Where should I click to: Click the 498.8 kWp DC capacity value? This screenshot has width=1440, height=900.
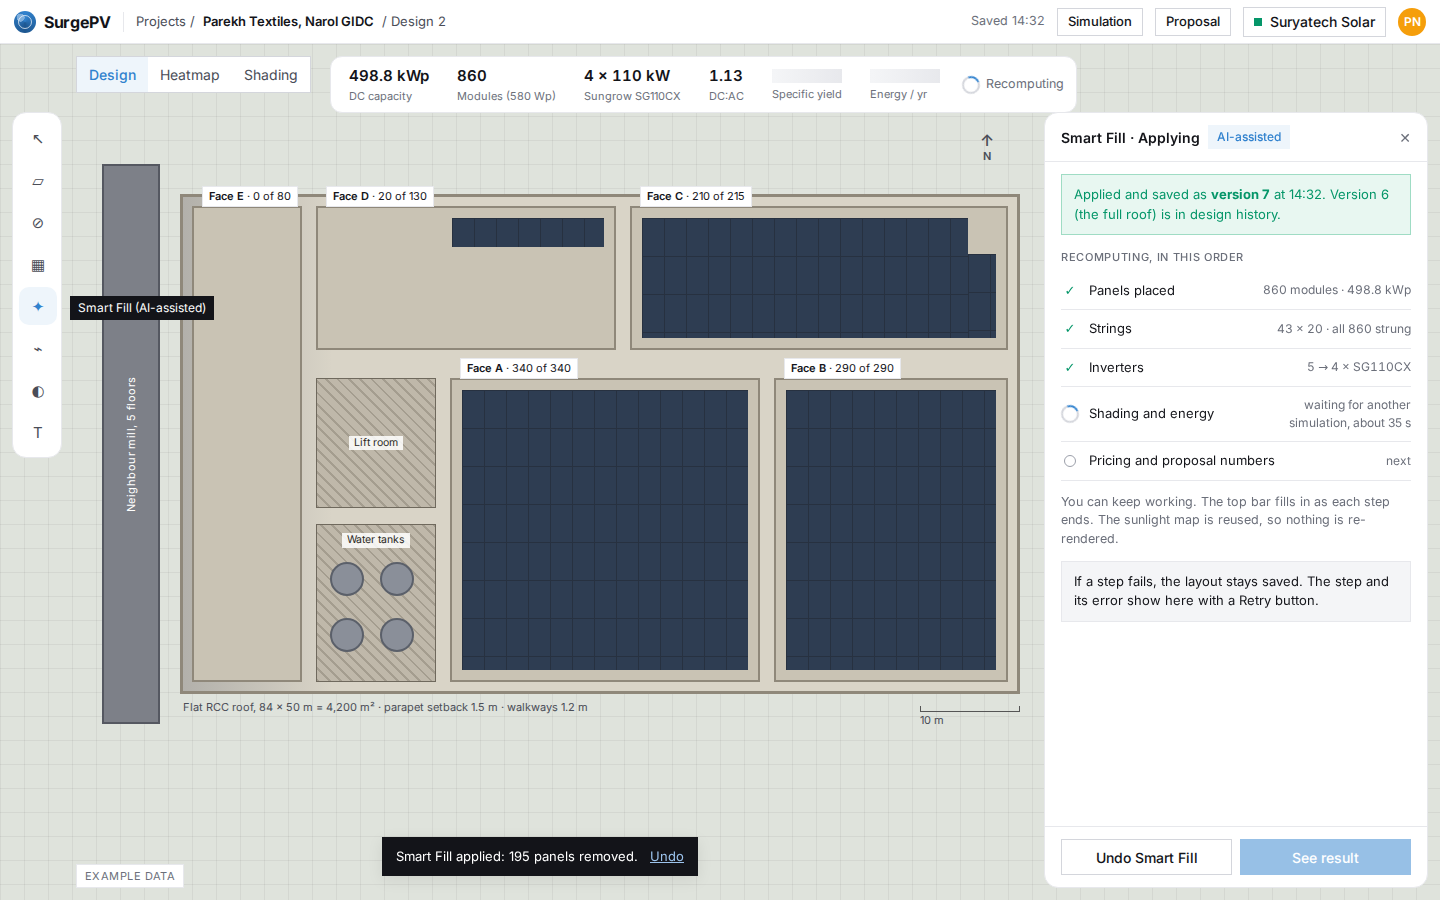coord(389,76)
